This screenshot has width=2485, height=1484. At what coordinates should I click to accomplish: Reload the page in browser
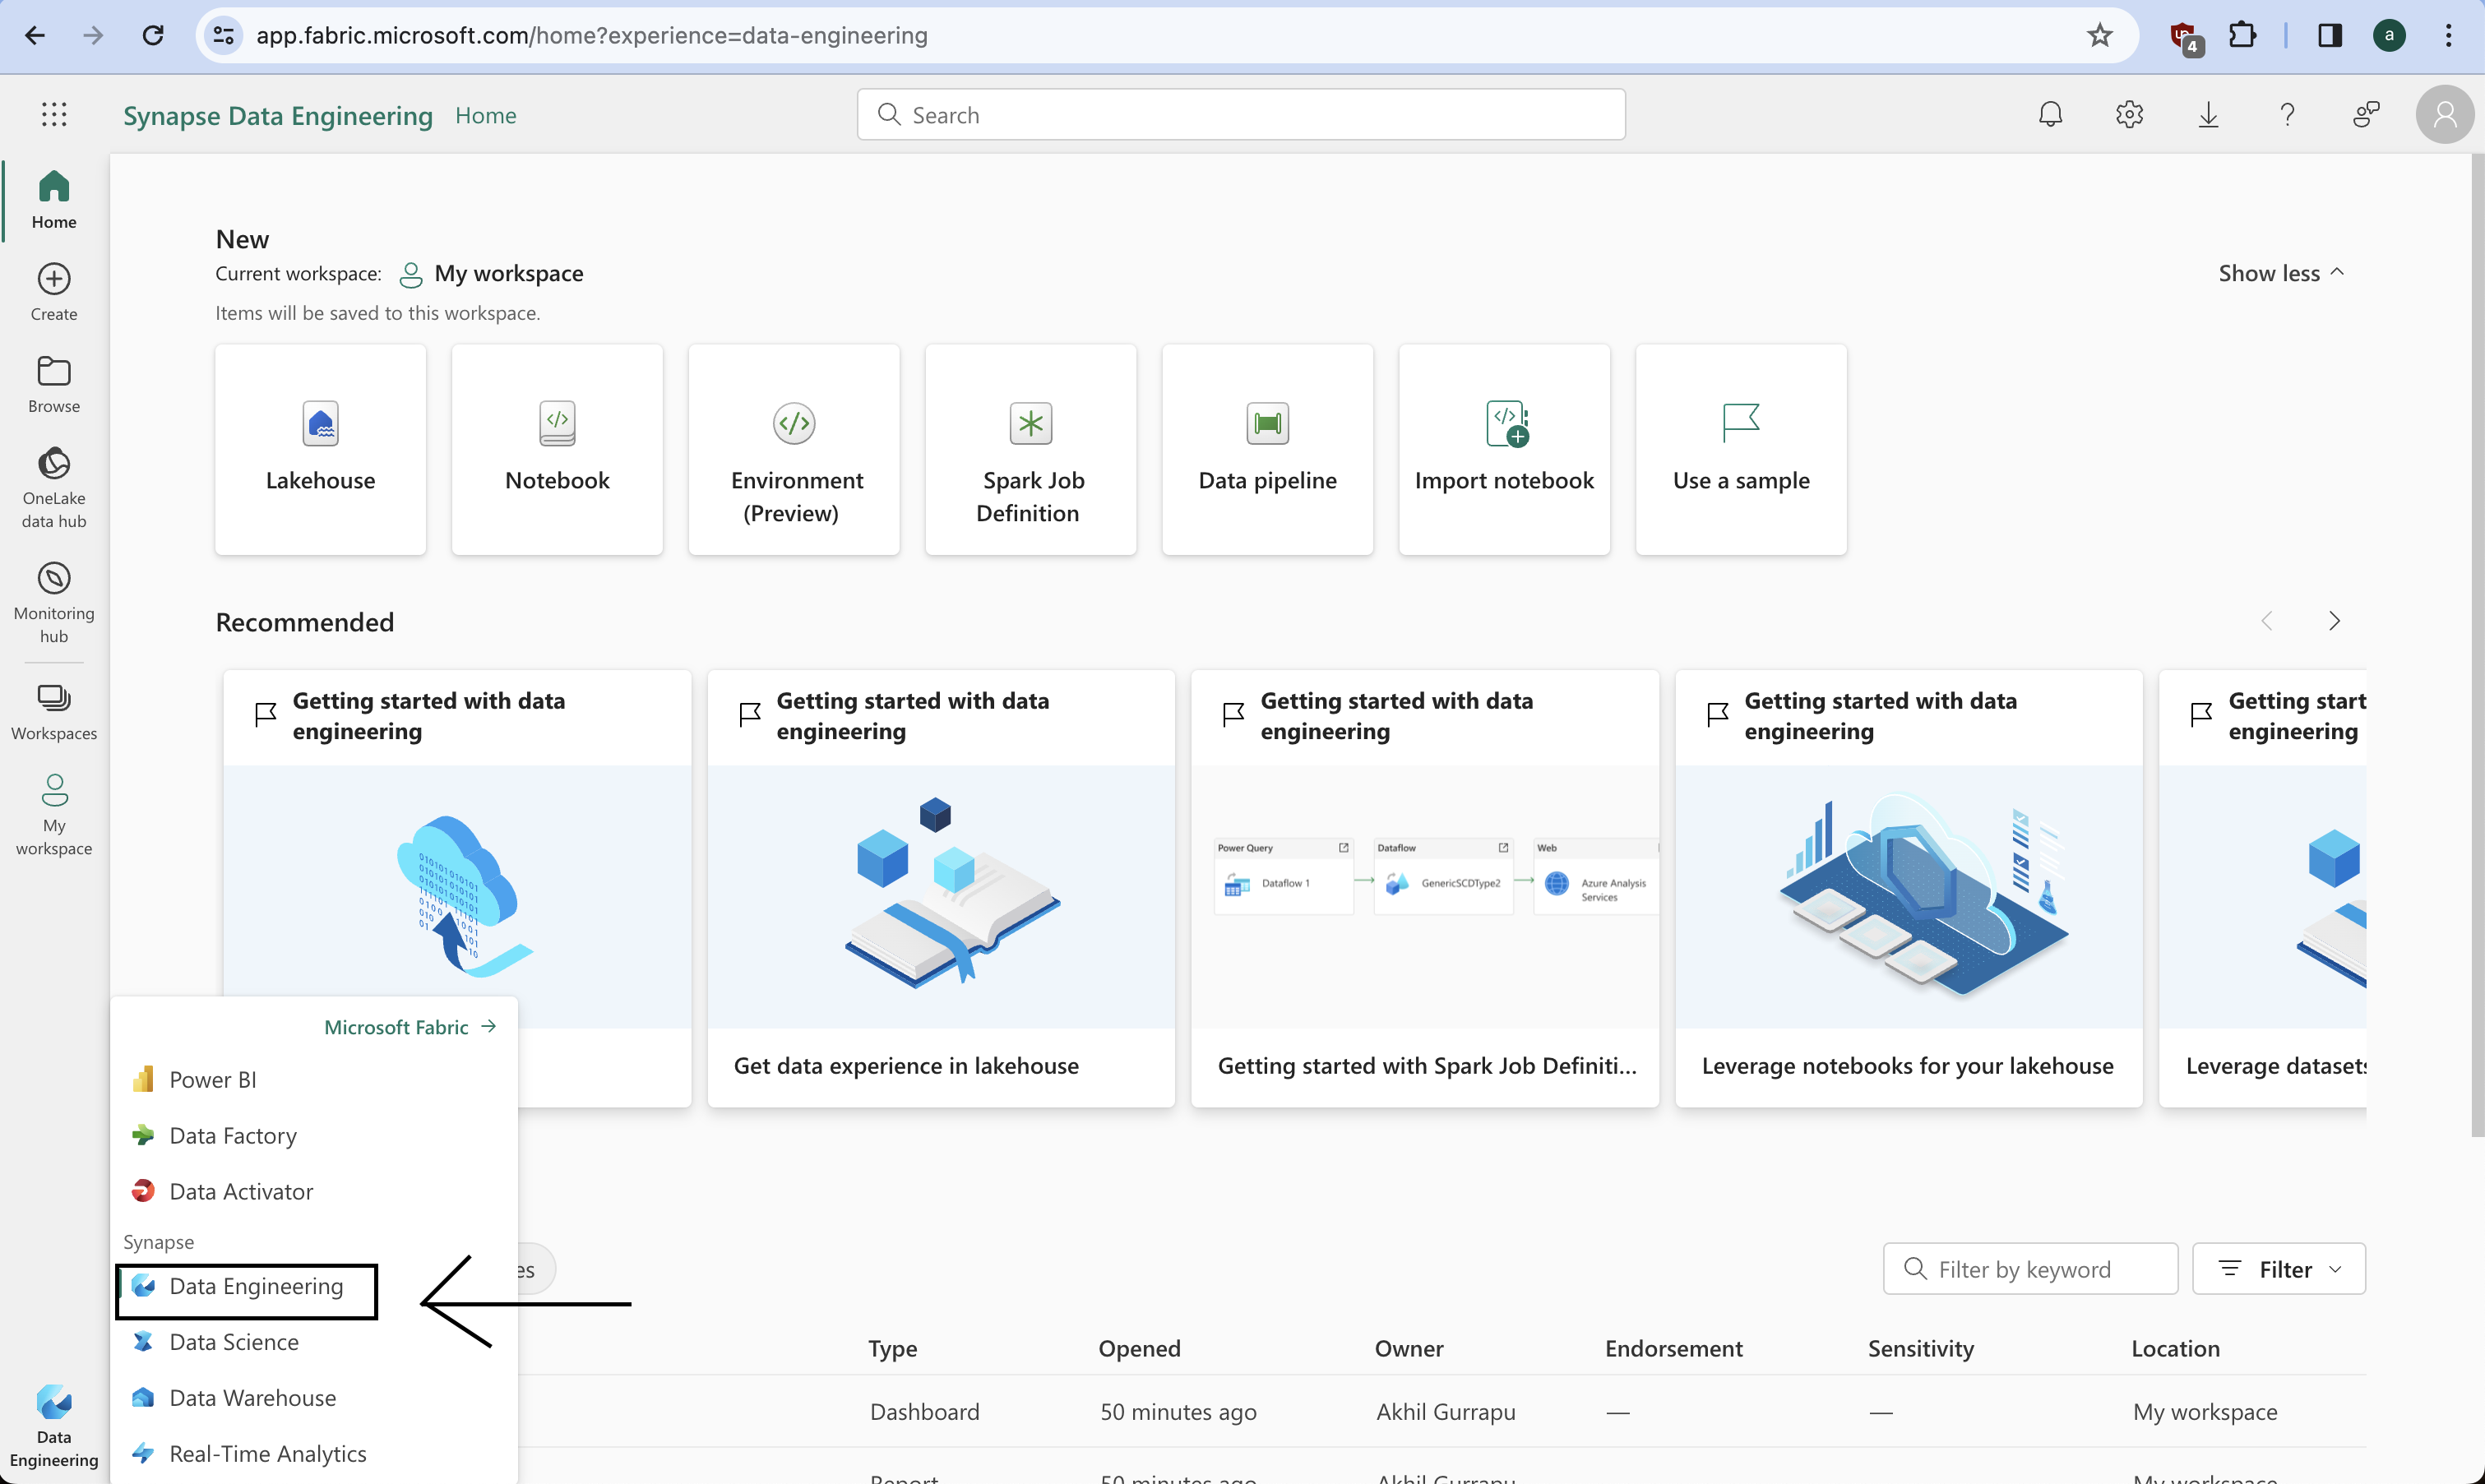(153, 36)
